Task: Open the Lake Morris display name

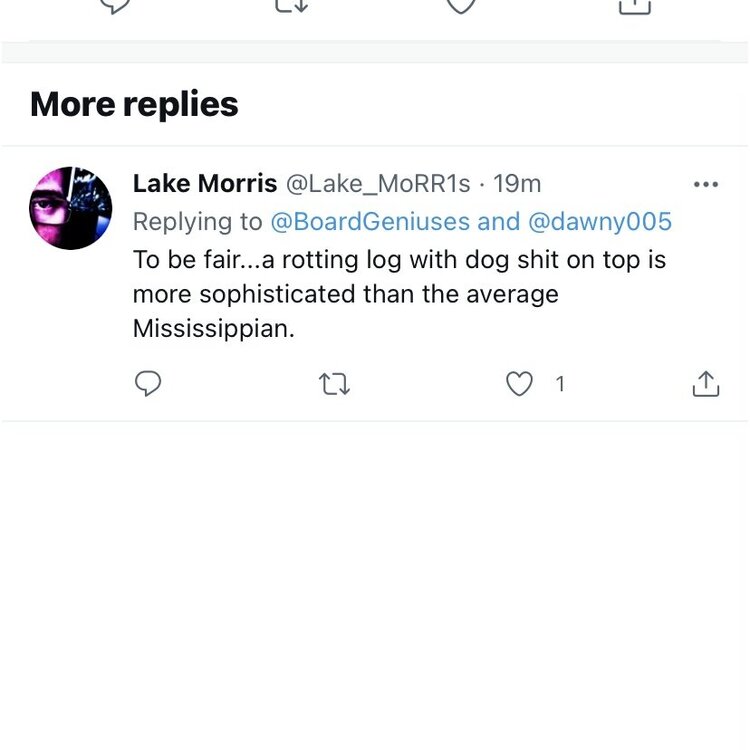Action: tap(205, 184)
